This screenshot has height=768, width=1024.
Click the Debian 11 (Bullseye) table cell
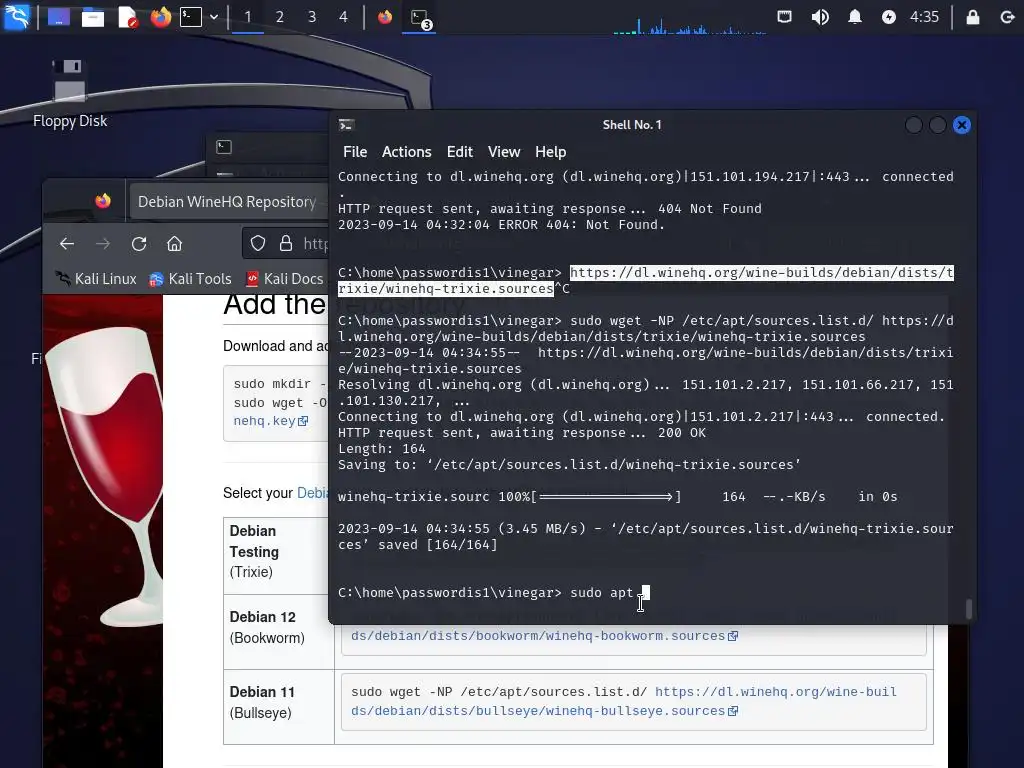(x=279, y=707)
